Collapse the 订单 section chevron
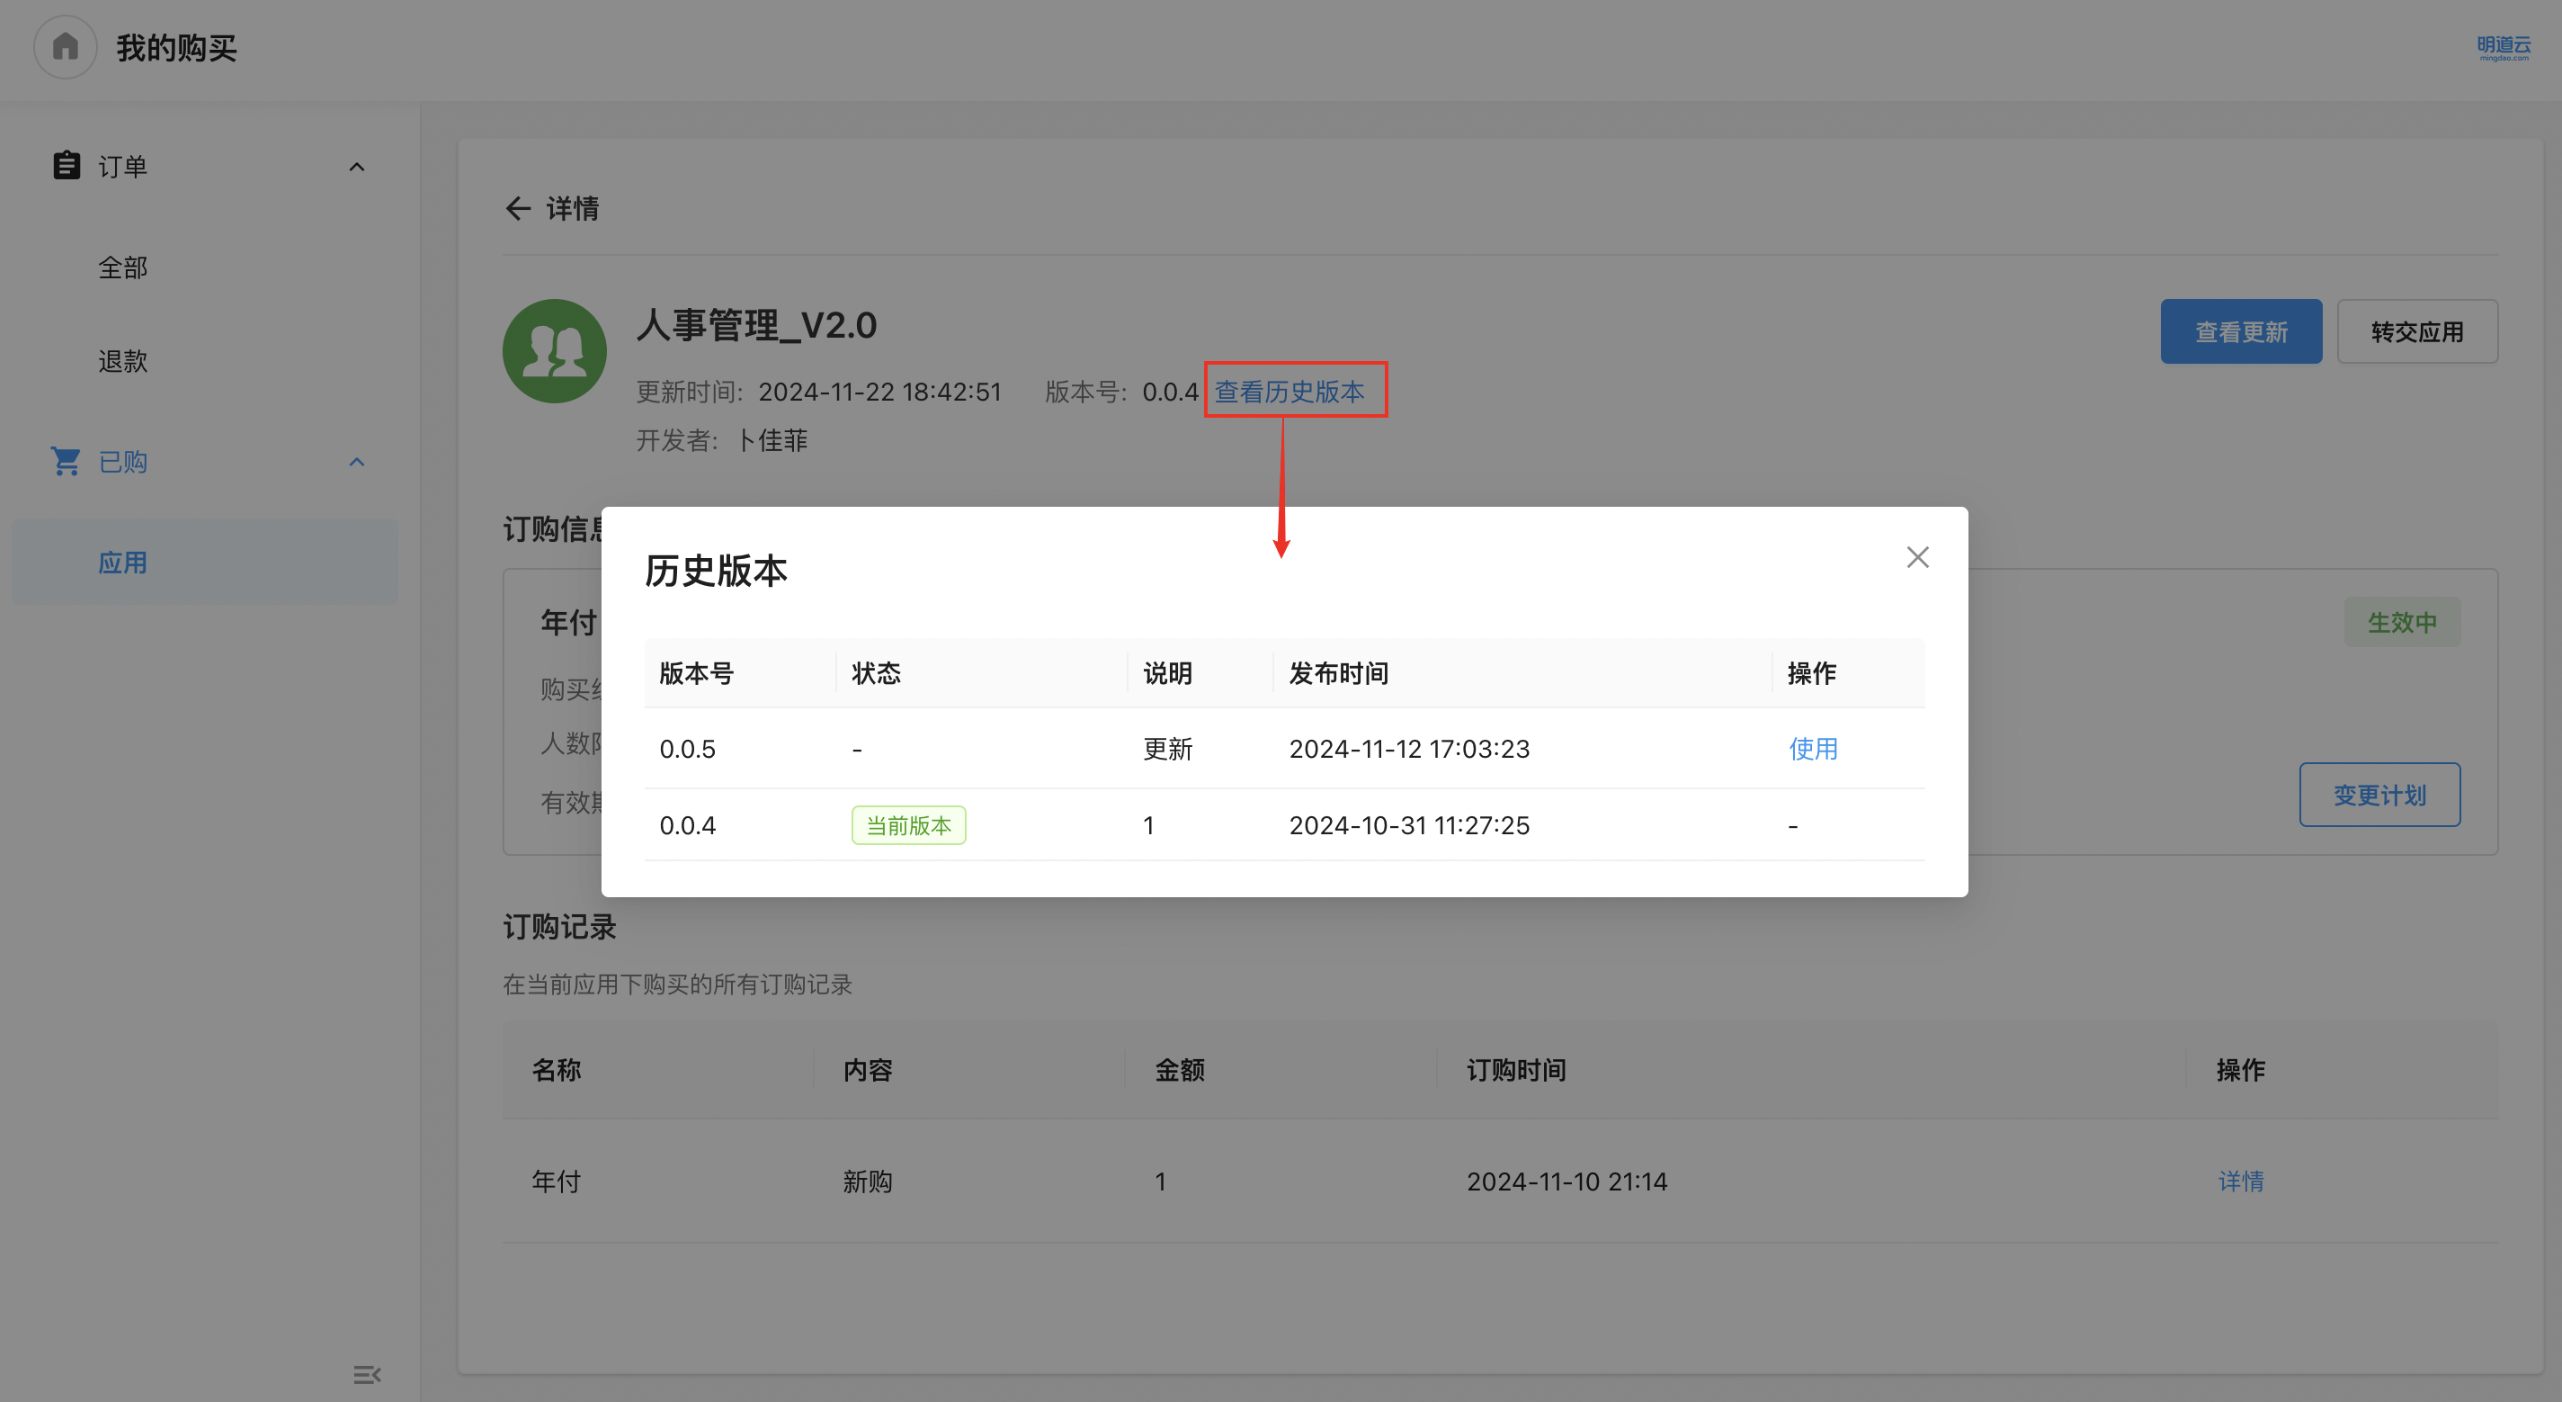 coord(356,167)
